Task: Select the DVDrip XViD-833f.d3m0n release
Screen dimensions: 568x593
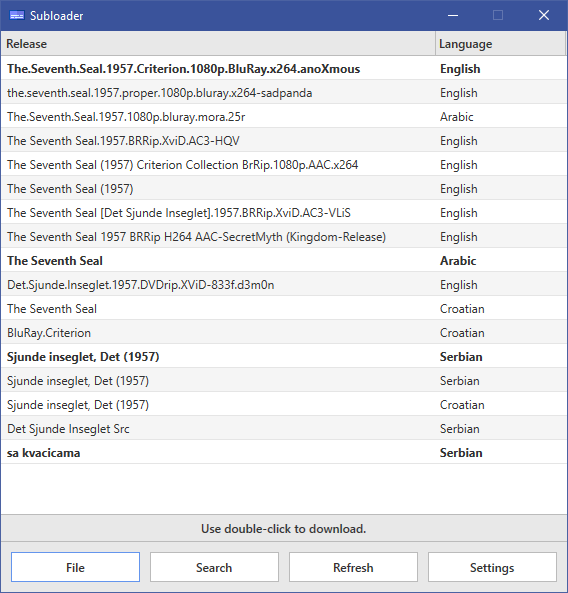Action: click(x=284, y=284)
